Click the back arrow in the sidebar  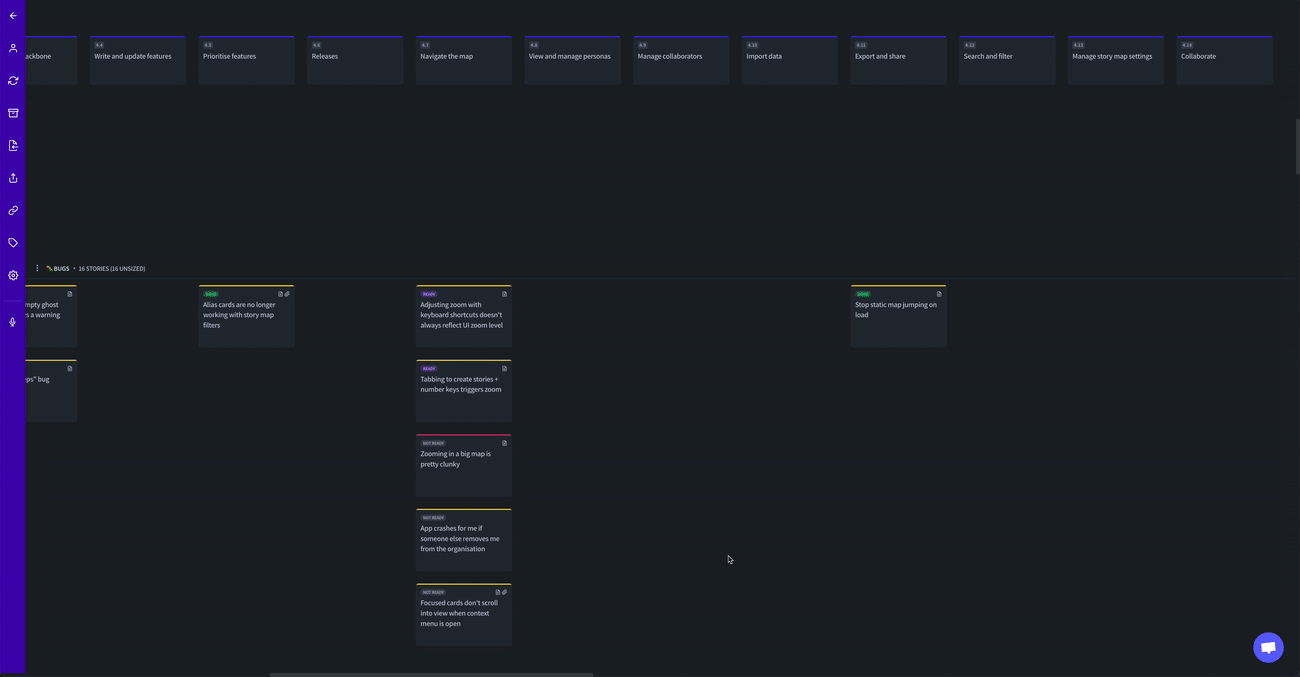coord(13,16)
